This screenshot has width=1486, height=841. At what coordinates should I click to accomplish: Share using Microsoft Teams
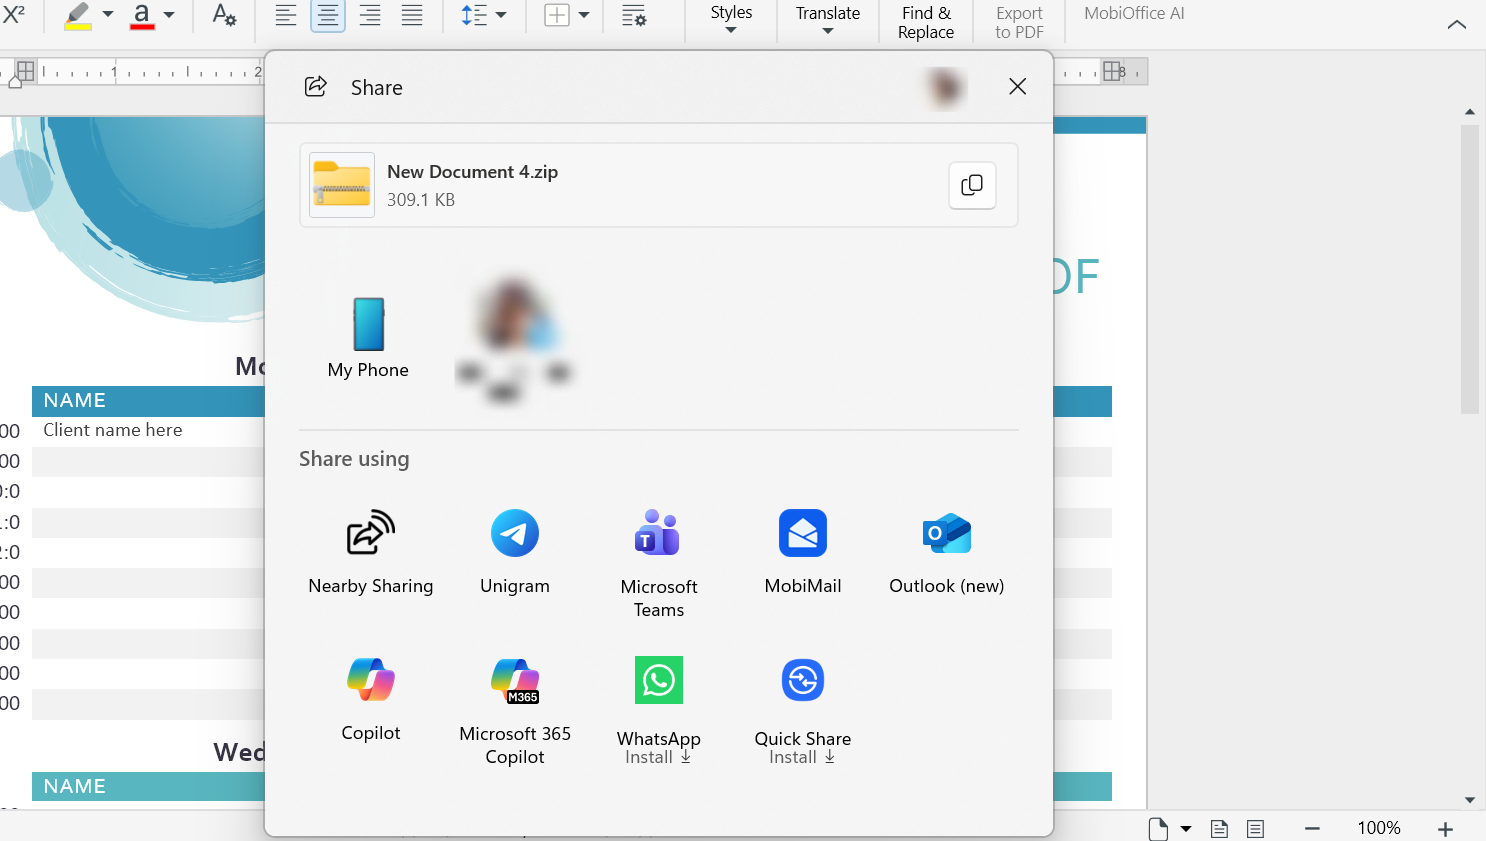[x=659, y=563]
